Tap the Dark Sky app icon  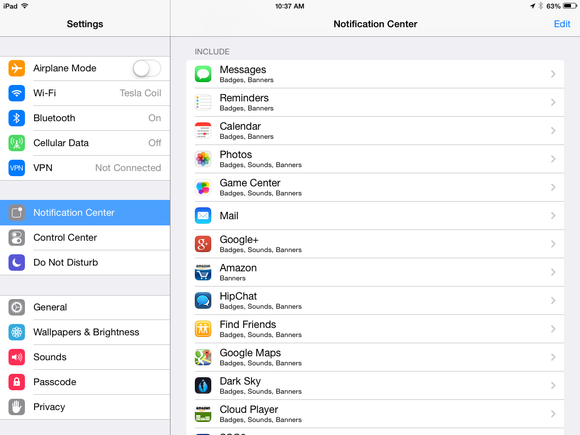pos(203,385)
